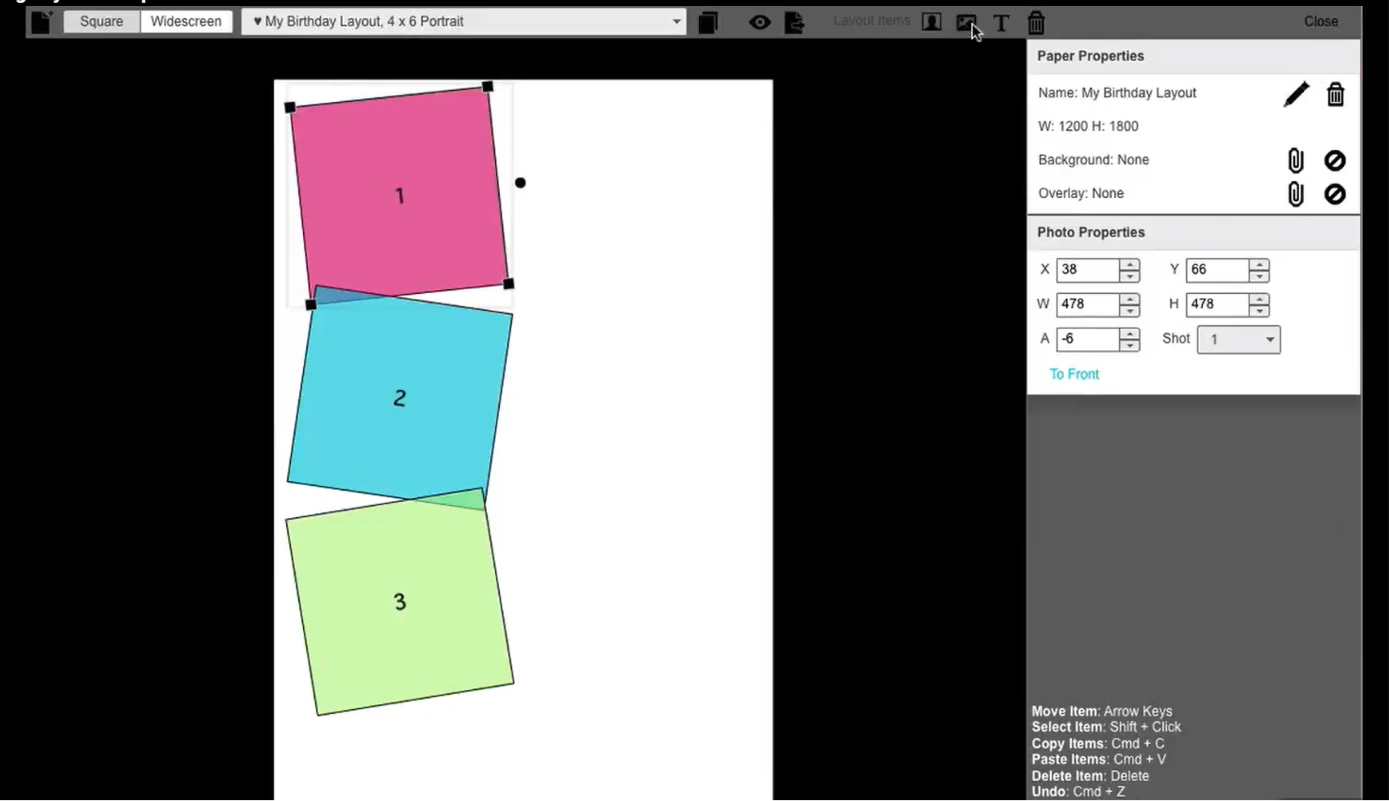Click the bottom-right resize handle of box 1
This screenshot has height=801, width=1389.
point(509,284)
